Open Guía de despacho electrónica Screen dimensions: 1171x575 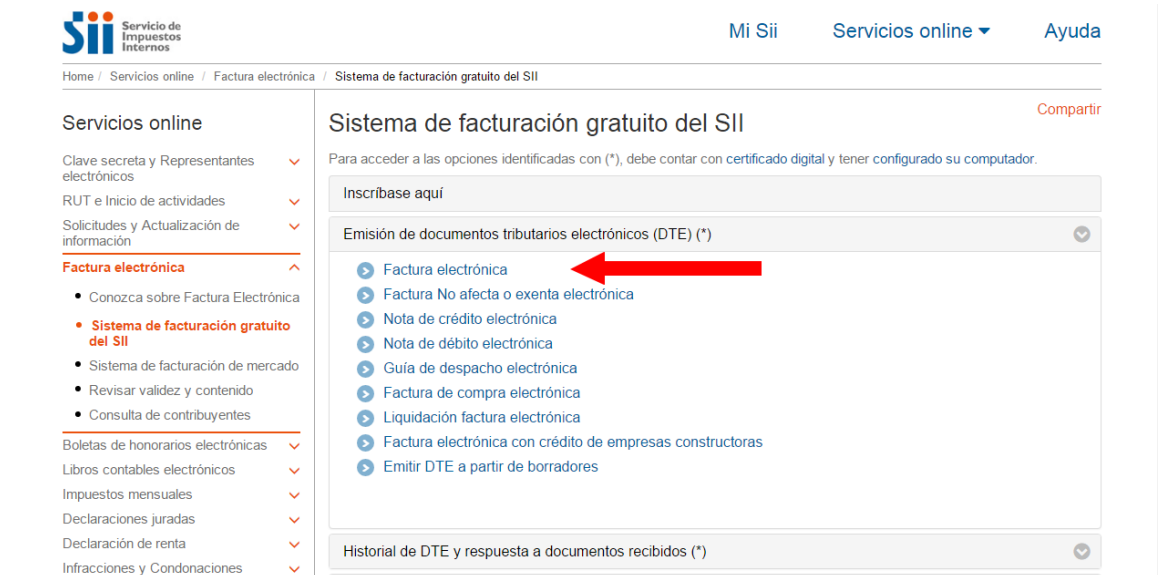480,368
